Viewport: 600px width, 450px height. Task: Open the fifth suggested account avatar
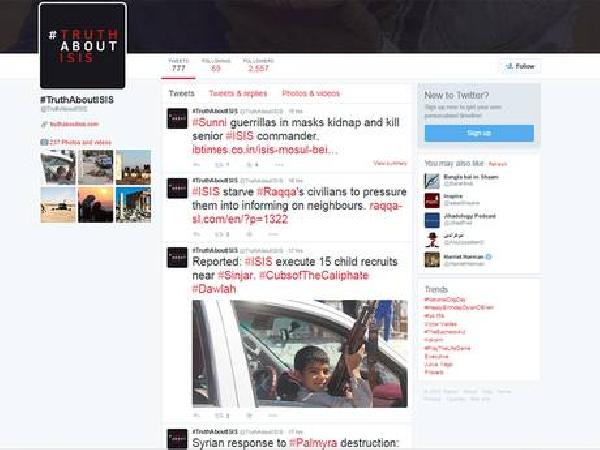432,259
